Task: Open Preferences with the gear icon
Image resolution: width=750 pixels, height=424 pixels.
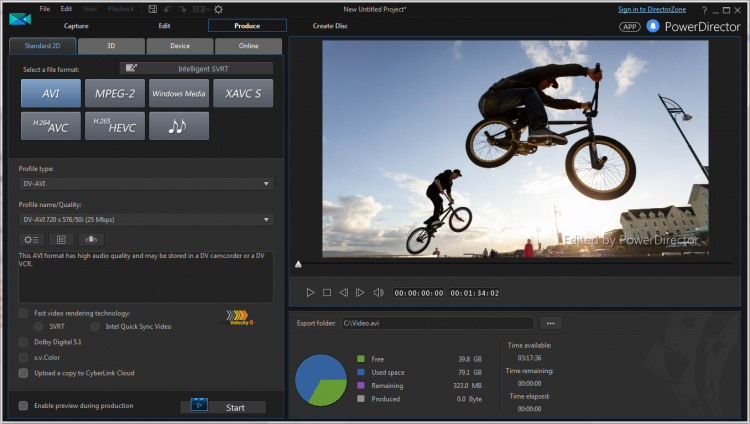Action: pyautogui.click(x=219, y=9)
